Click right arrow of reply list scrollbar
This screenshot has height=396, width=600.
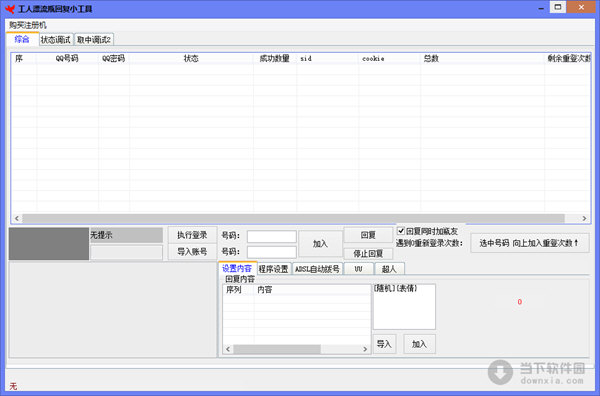[x=365, y=349]
